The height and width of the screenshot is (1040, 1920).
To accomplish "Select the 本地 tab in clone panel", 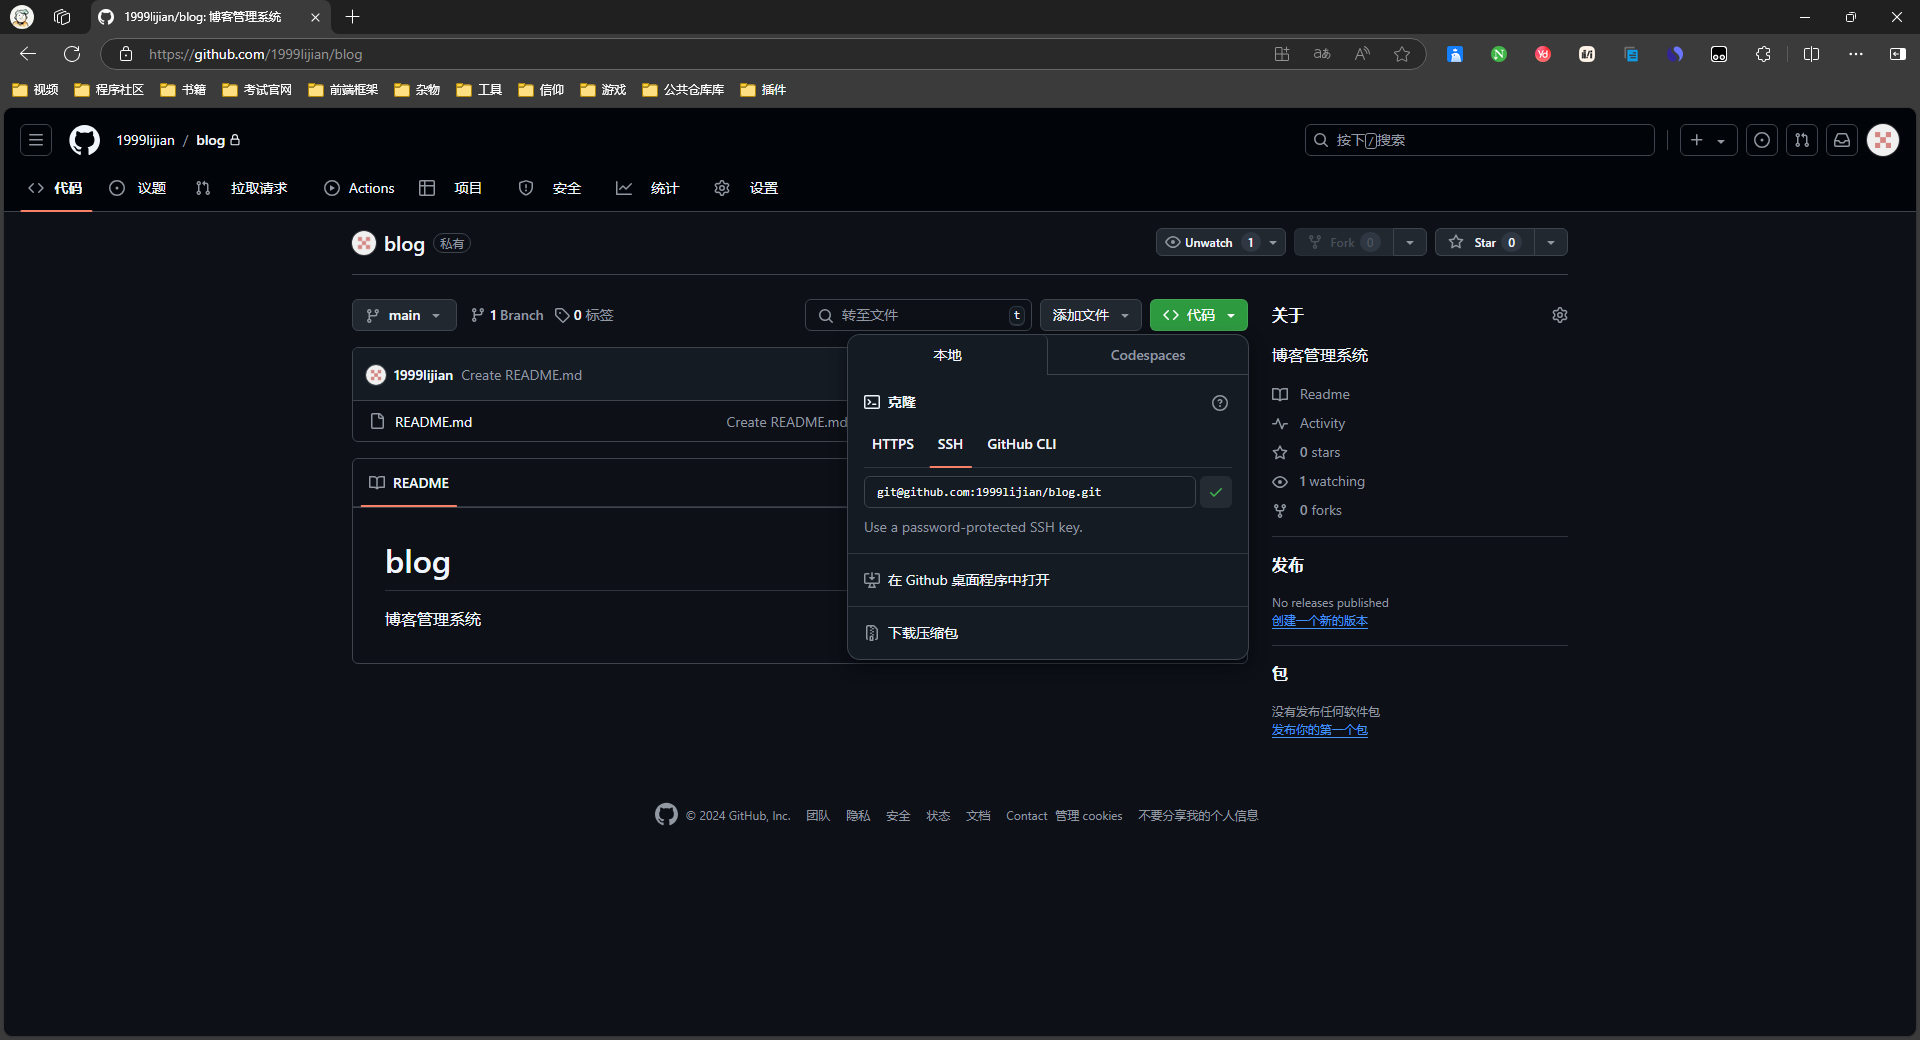I will [947, 355].
